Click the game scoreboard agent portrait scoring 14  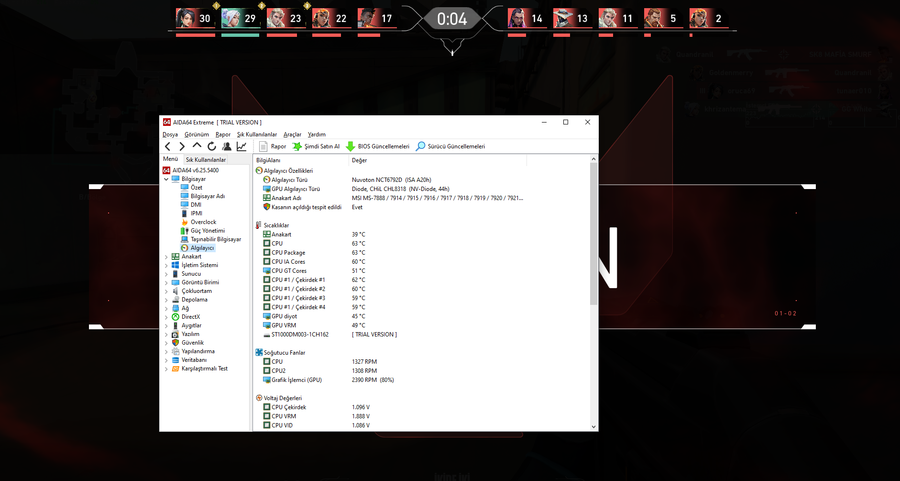[518, 18]
